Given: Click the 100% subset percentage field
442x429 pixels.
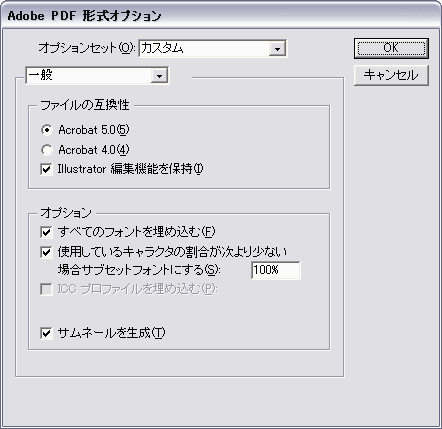Looking at the screenshot, I should pyautogui.click(x=276, y=270).
